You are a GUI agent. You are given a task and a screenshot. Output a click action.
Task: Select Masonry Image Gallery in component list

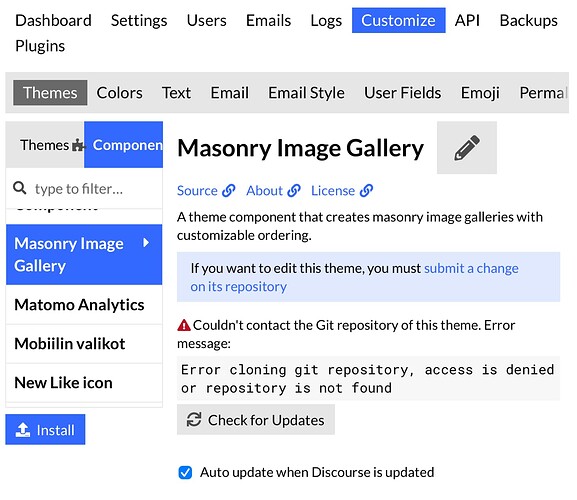84,255
